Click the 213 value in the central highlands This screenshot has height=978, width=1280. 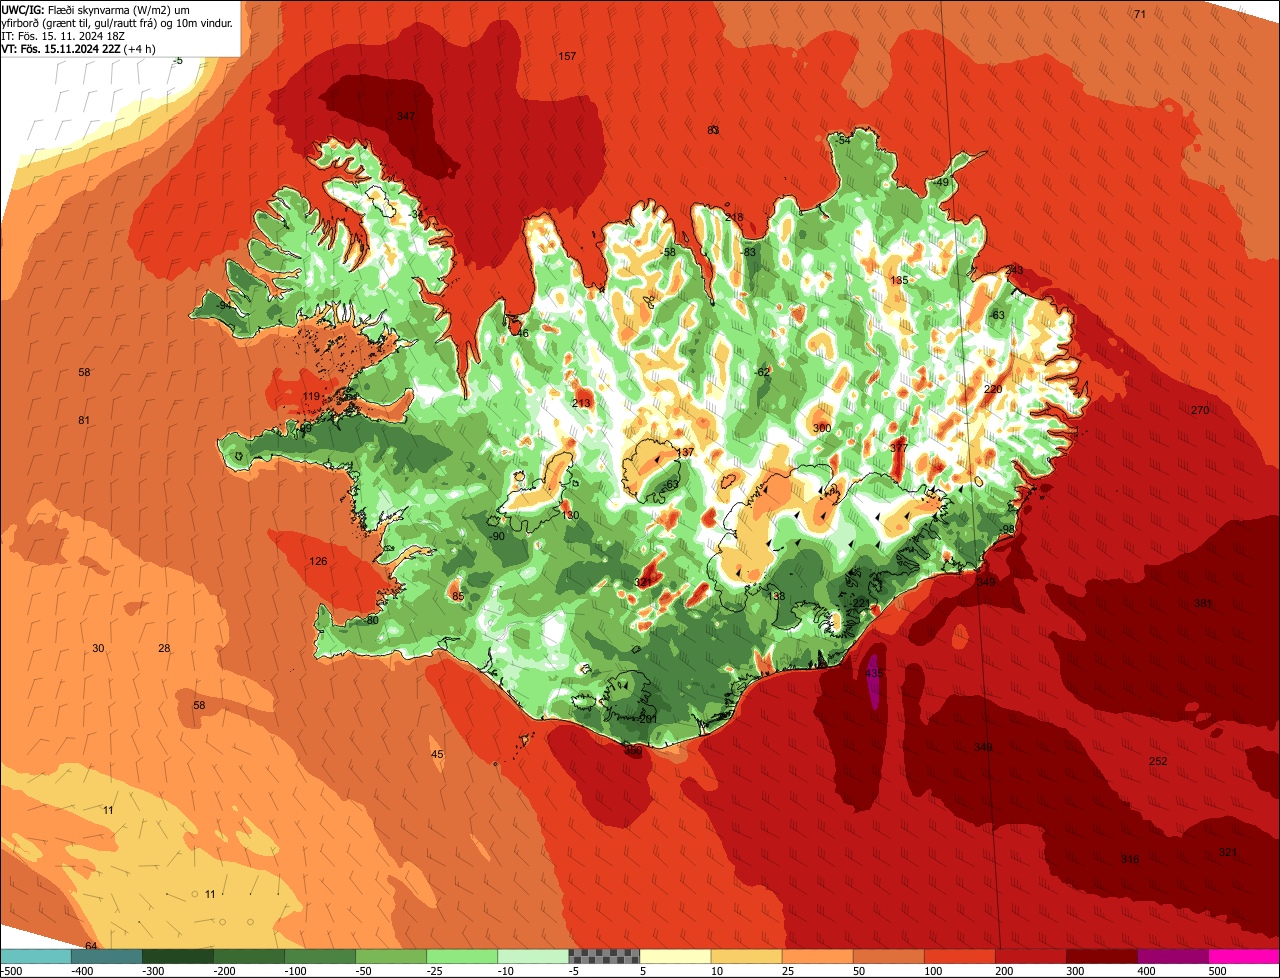[x=581, y=403]
